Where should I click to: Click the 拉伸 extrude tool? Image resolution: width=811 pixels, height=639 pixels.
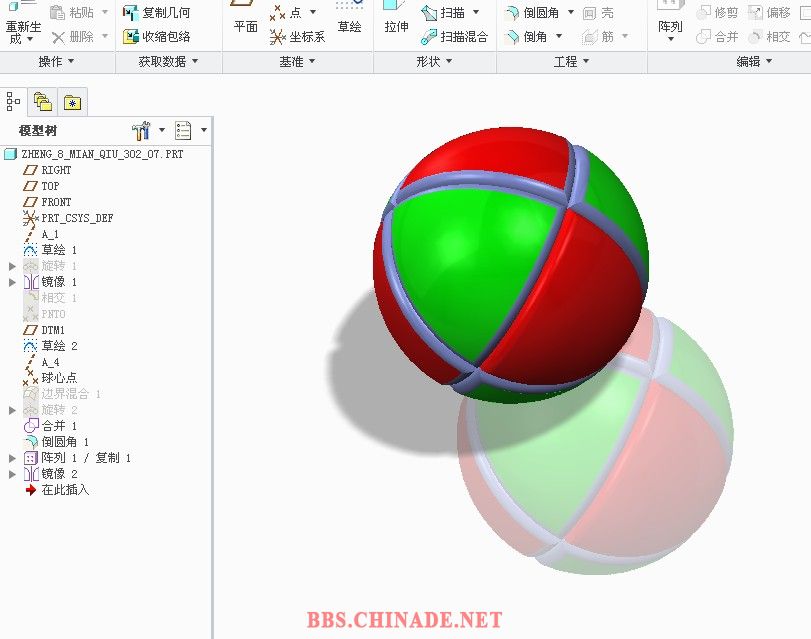click(x=396, y=17)
